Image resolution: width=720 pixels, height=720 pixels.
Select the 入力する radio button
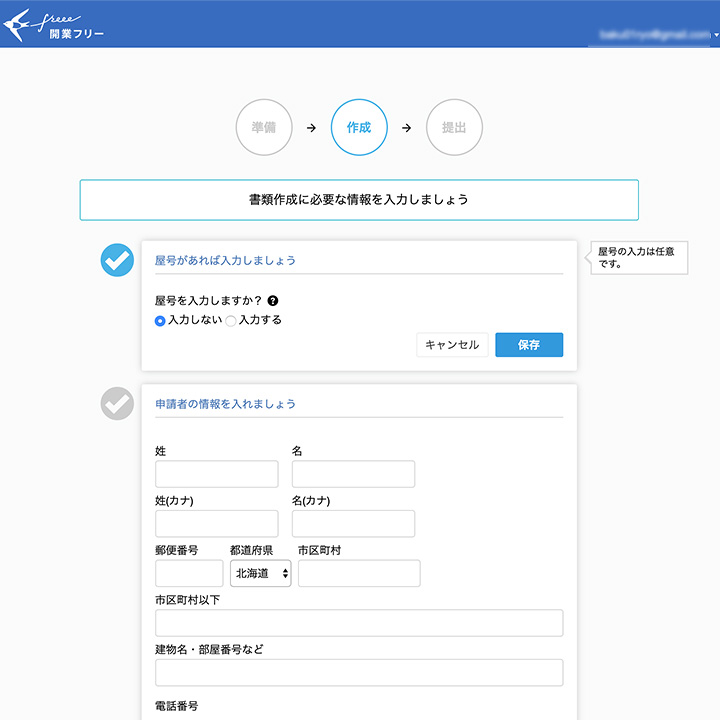231,321
